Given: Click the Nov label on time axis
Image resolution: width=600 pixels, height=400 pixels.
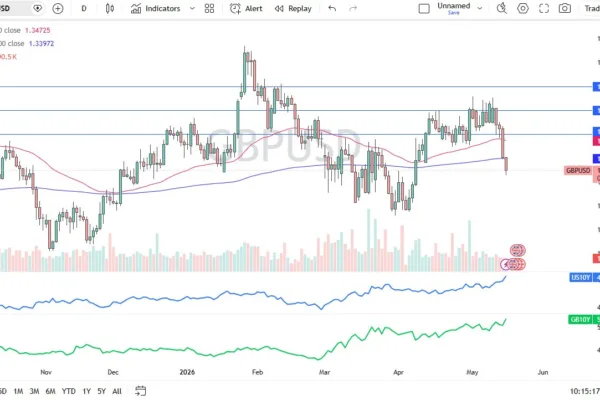Looking at the screenshot, I should pyautogui.click(x=46, y=372).
